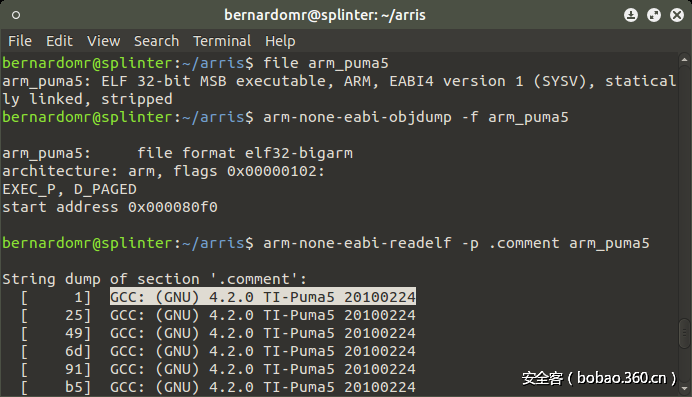This screenshot has height=397, width=692.
Task: Click the circle window menu icon in title bar
Action: coord(16,15)
